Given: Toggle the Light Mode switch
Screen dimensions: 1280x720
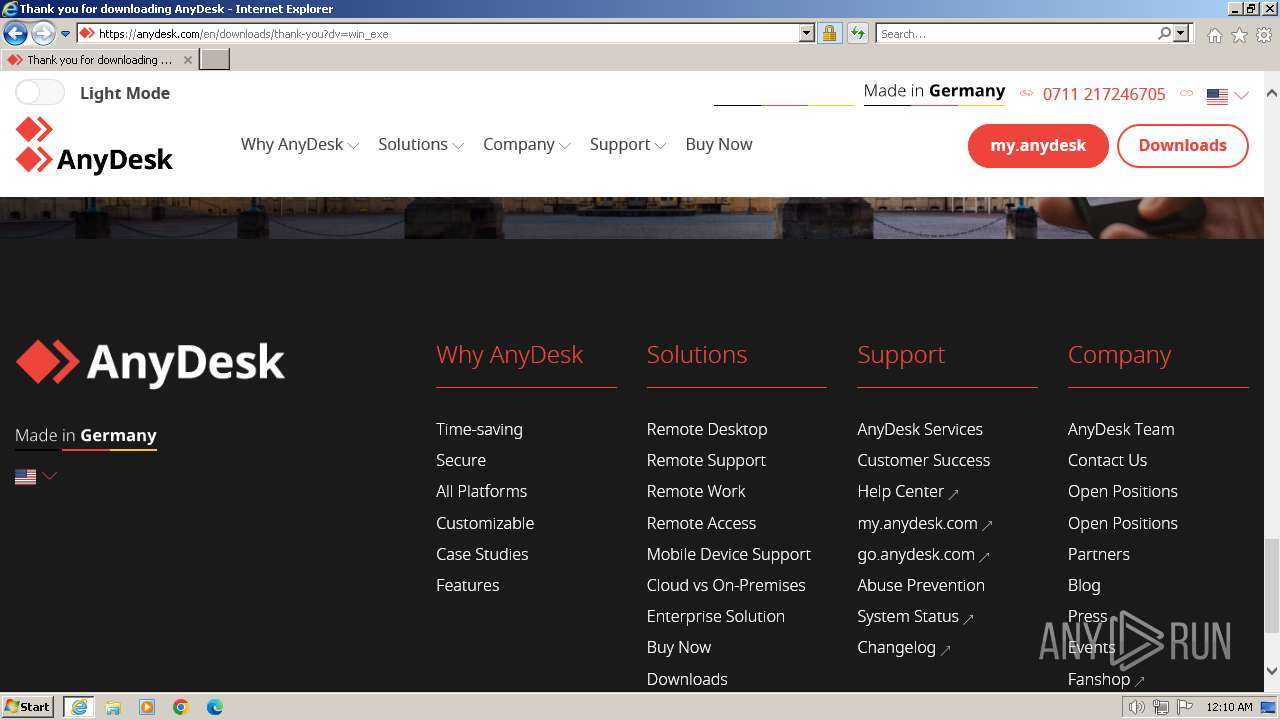Looking at the screenshot, I should pyautogui.click(x=40, y=93).
